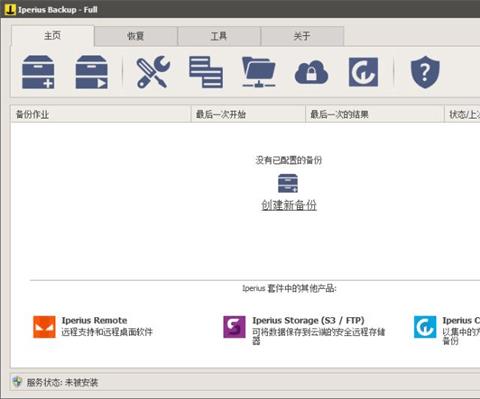Image resolution: width=480 pixels, height=399 pixels.
Task: Click the purple Iperius Storage icon
Action: pyautogui.click(x=234, y=327)
